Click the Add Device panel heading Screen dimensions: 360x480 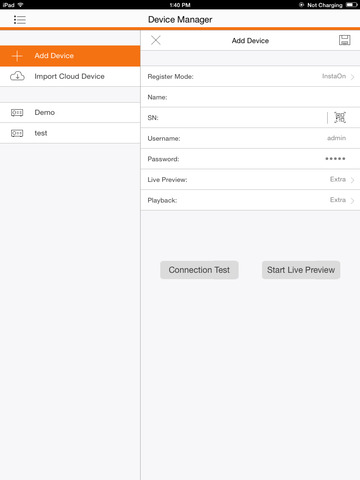[250, 41]
